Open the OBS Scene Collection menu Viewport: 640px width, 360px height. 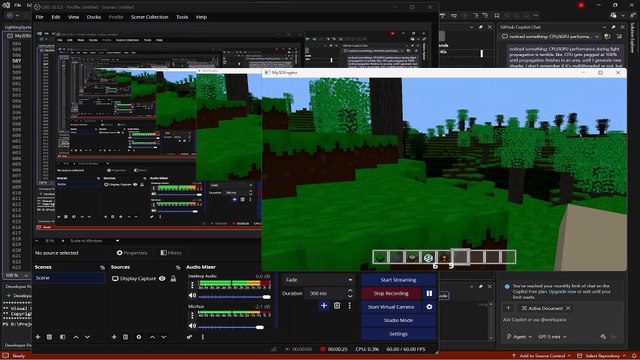[149, 17]
